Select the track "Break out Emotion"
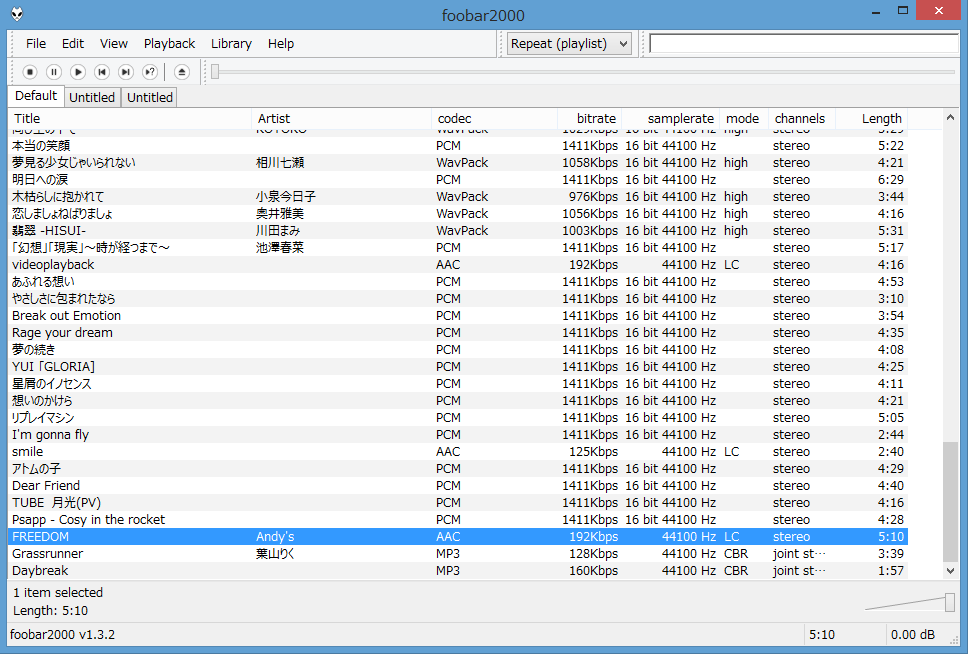This screenshot has height=654, width=968. [457, 316]
